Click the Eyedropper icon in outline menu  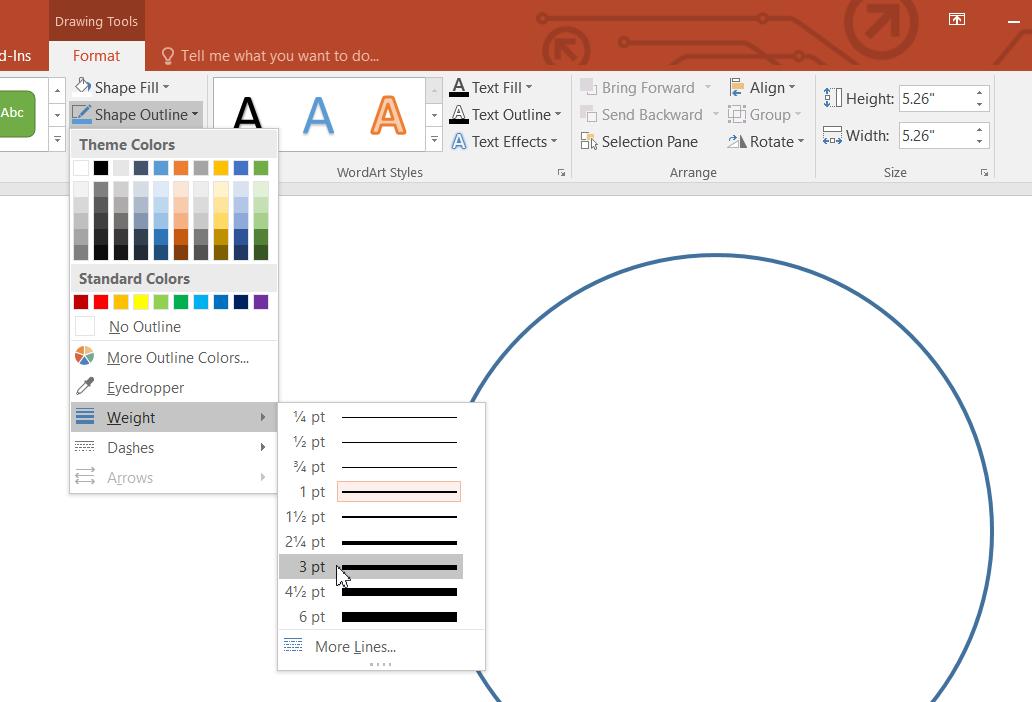(x=85, y=387)
